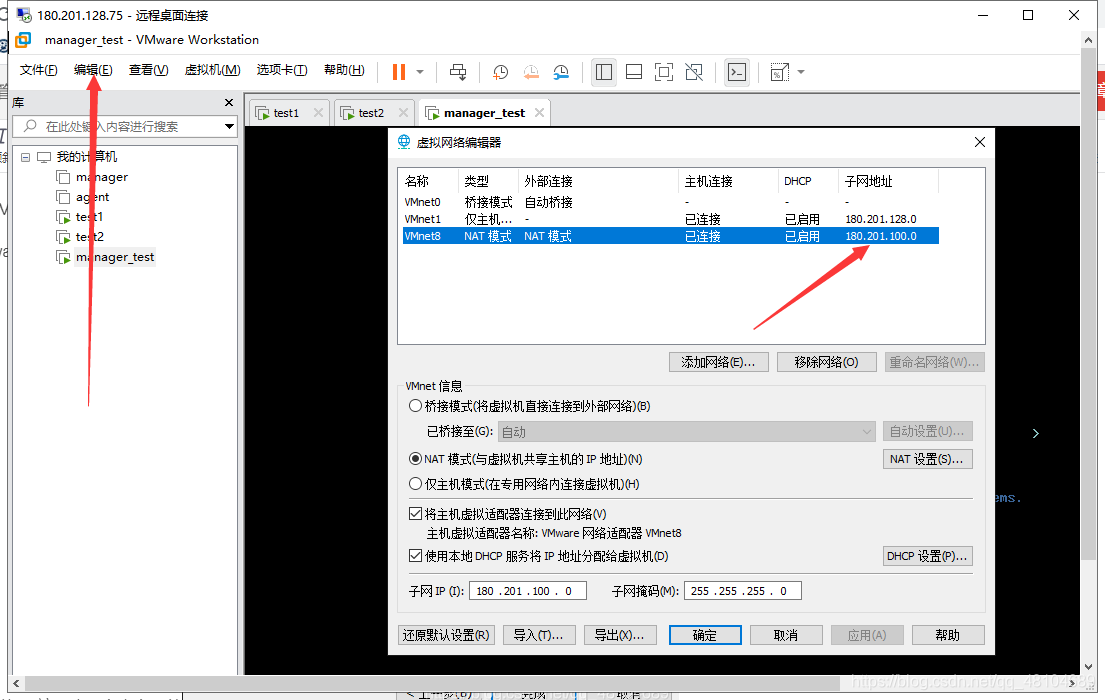Click the 导出(X)... button
Image resolution: width=1105 pixels, height=700 pixels.
[620, 635]
